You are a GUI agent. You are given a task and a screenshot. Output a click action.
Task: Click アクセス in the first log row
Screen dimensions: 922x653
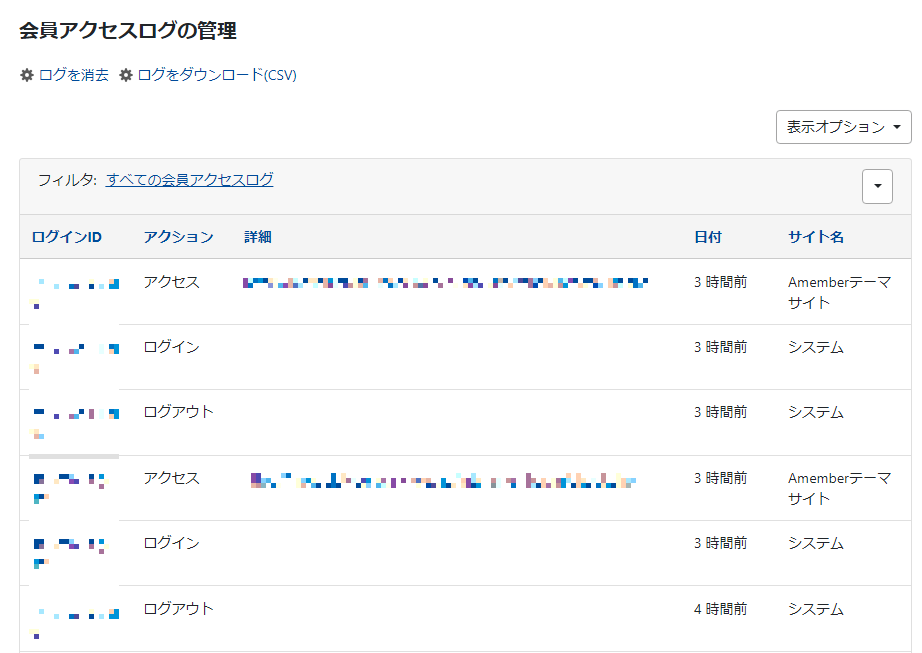click(x=171, y=282)
